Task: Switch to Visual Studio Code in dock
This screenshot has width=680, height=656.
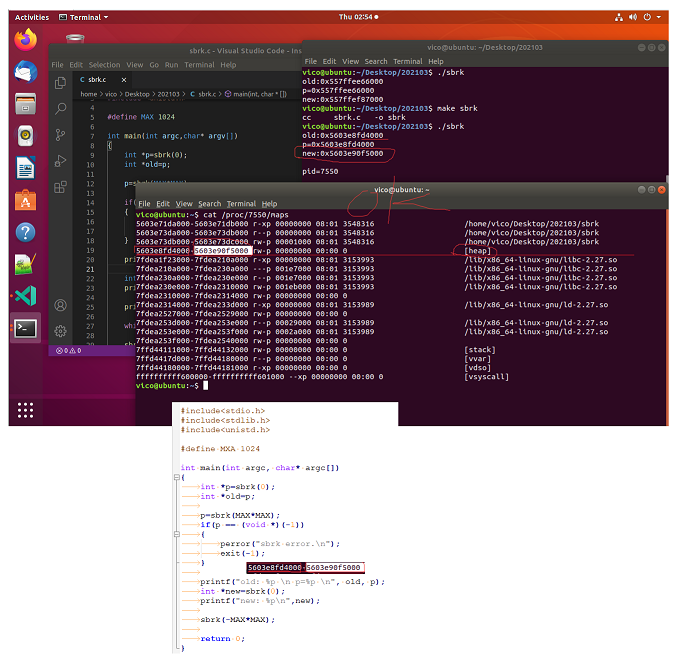Action: [26, 296]
